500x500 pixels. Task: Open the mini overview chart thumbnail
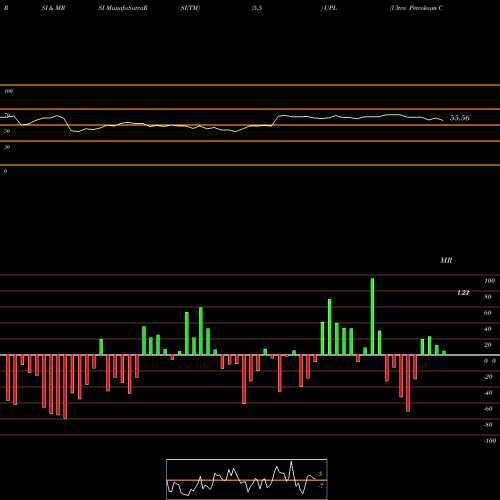tap(247, 479)
